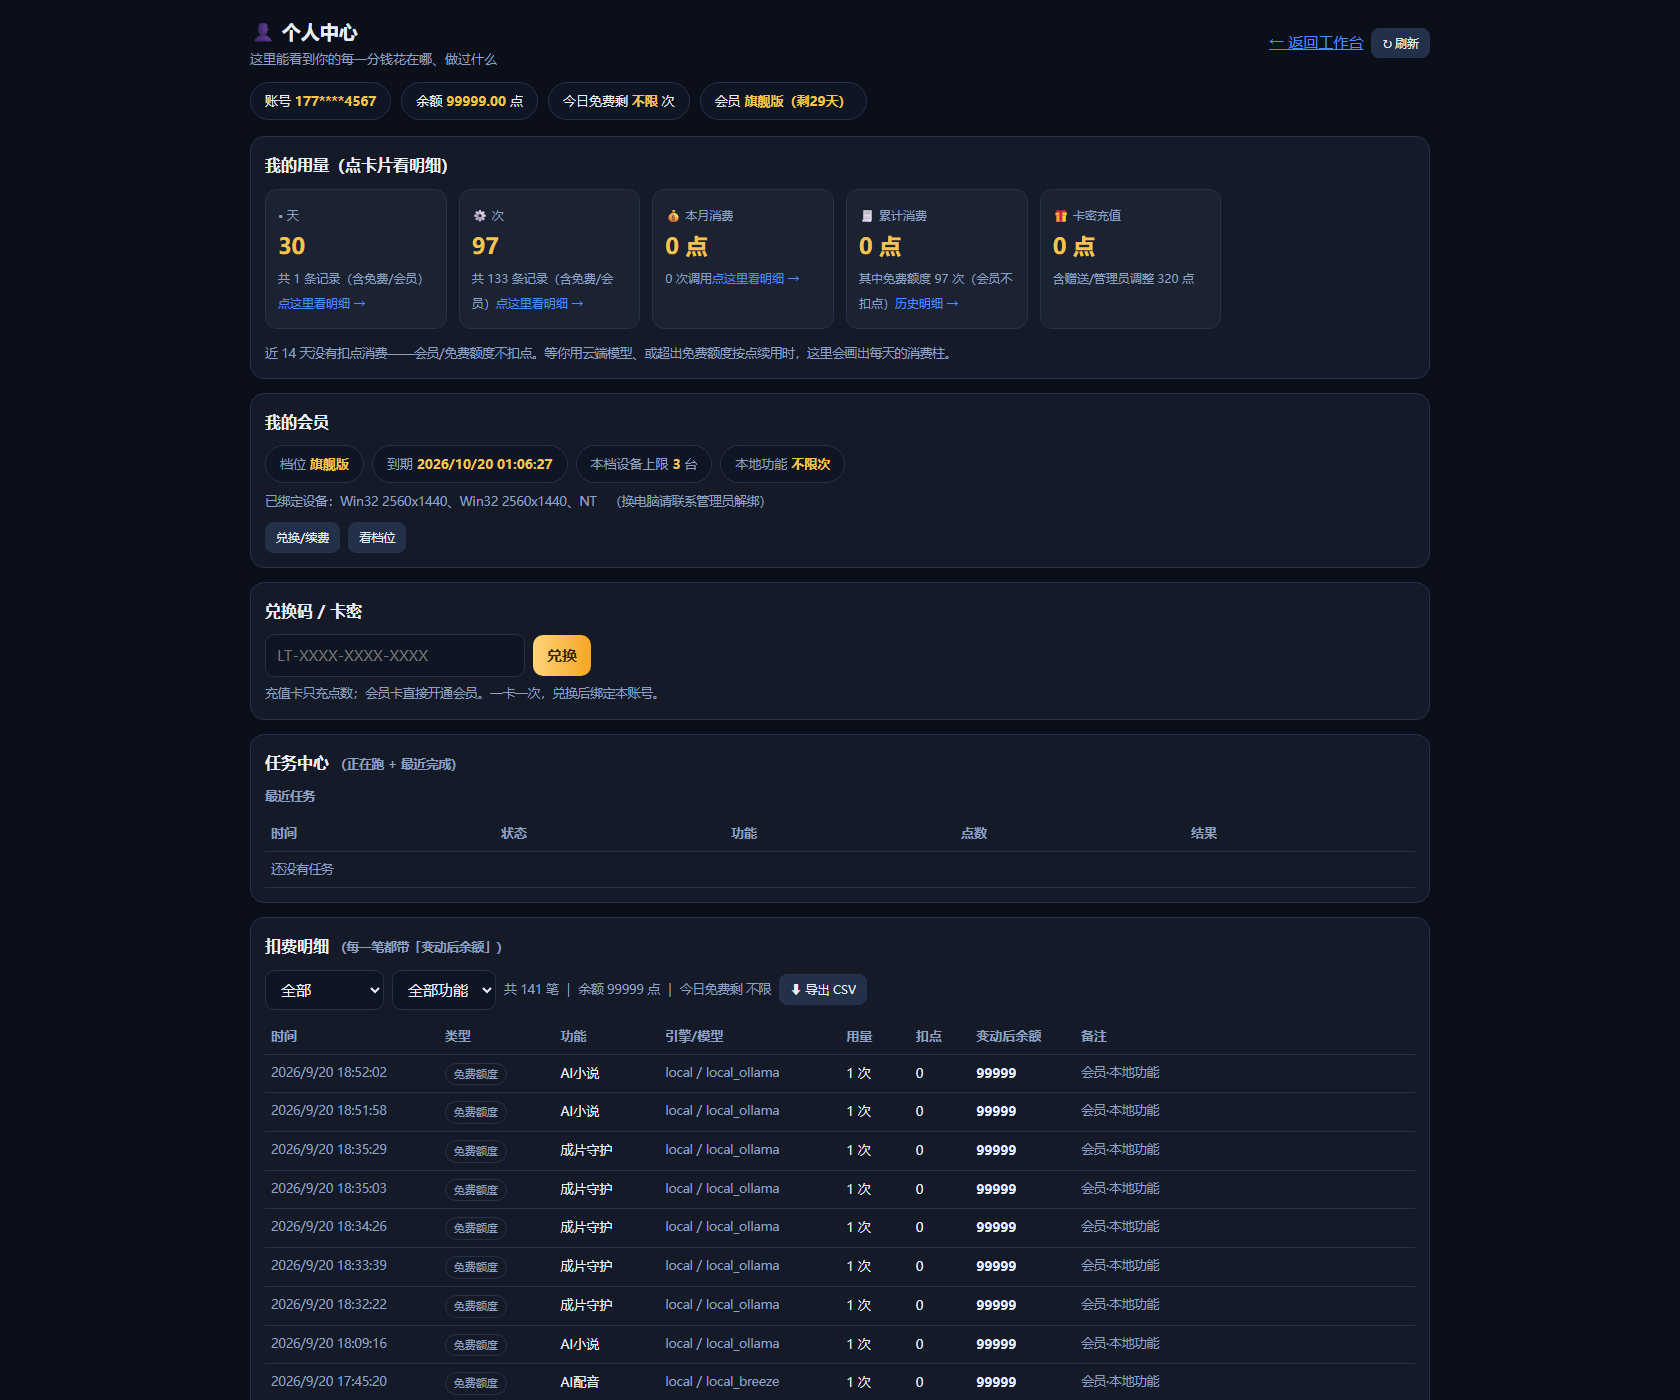Click the 时间 header in 任务中心 table
1680x1400 pixels.
[284, 833]
